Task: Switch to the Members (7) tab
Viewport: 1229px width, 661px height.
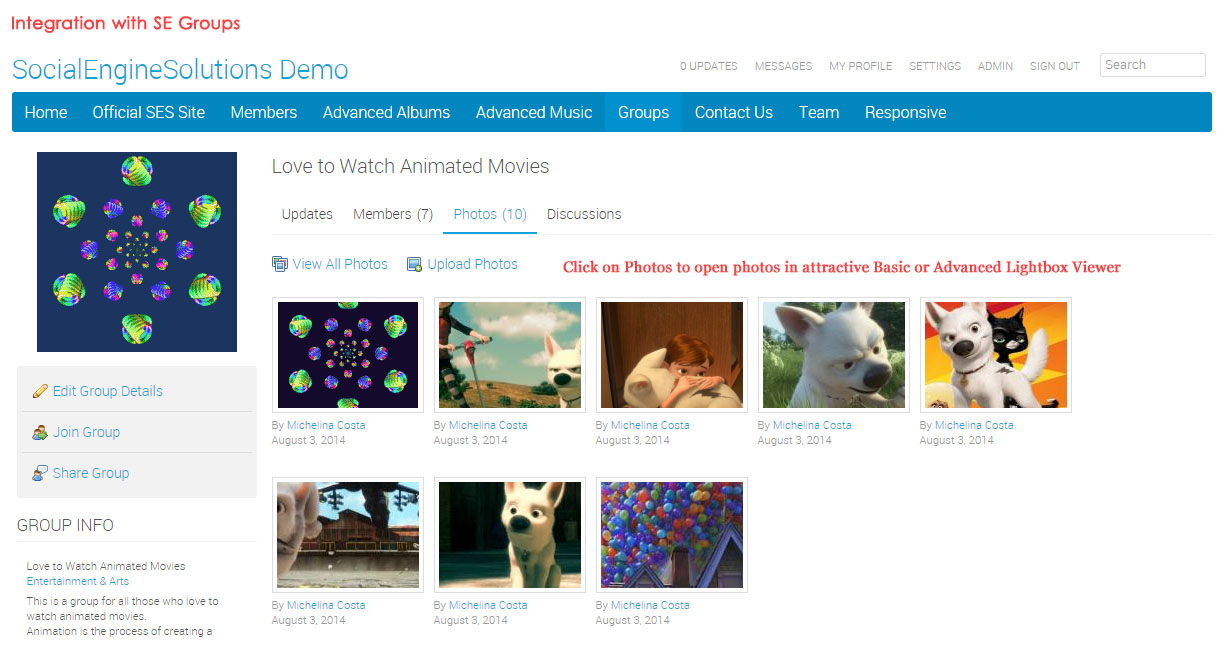Action: coord(393,214)
